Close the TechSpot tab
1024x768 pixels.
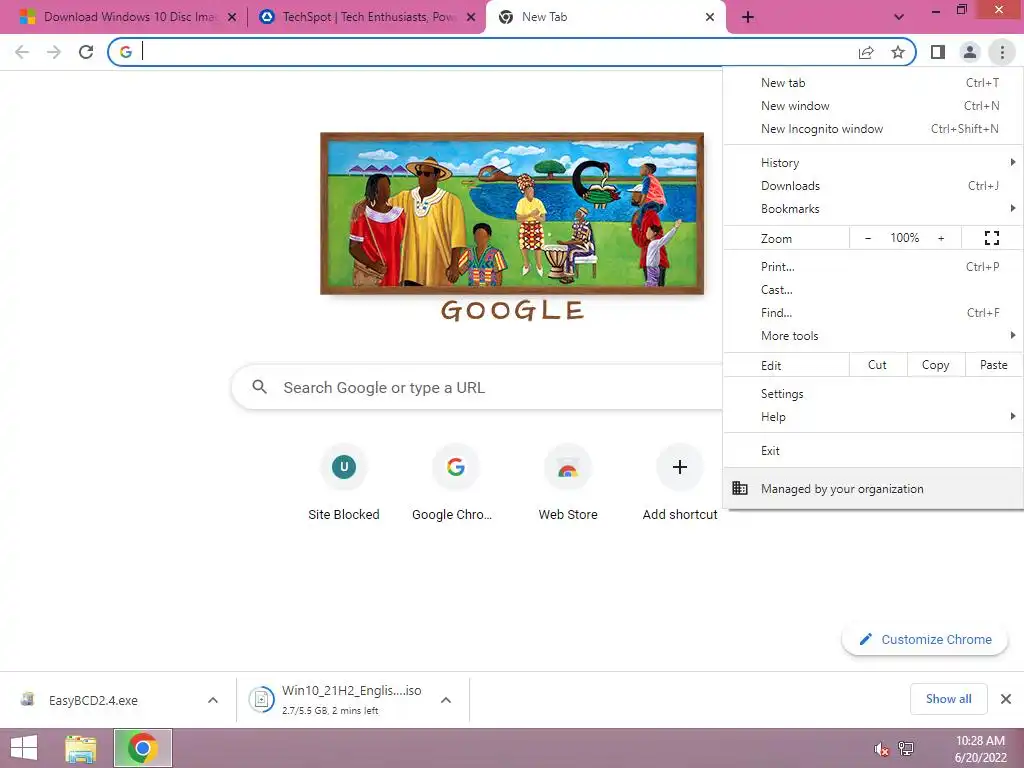point(471,17)
